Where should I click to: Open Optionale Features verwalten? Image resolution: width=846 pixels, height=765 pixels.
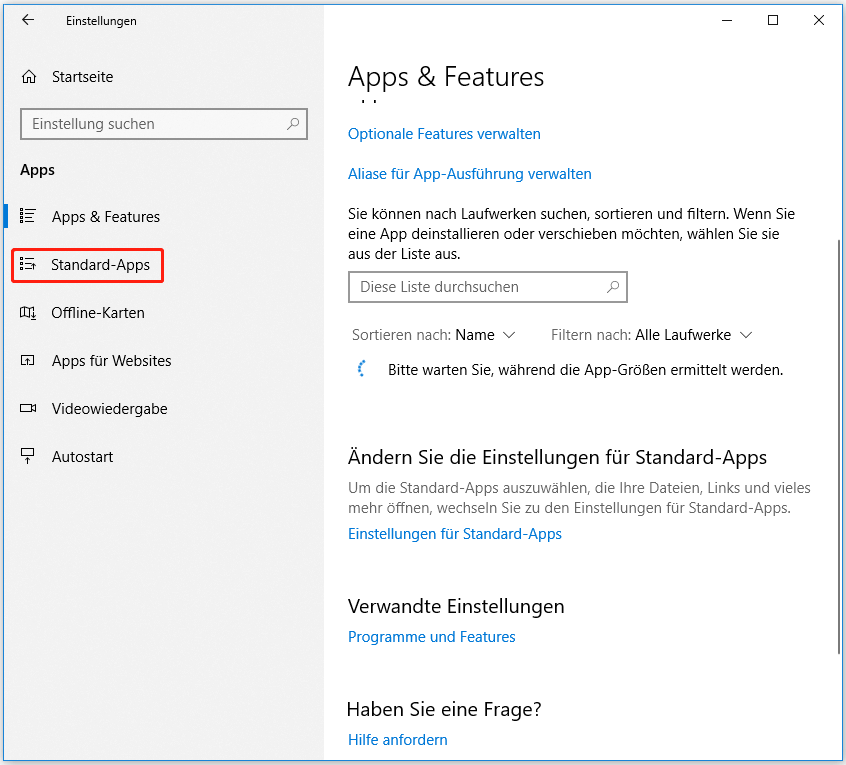(x=444, y=134)
